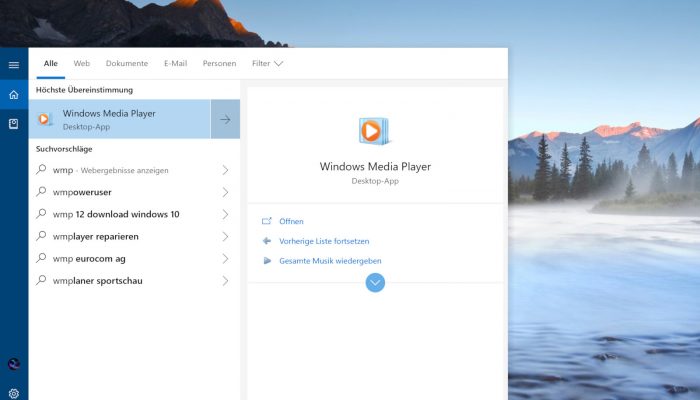Click the magnifier icon next to wmpoweruser
Viewport: 700px width, 400px height.
tap(41, 192)
